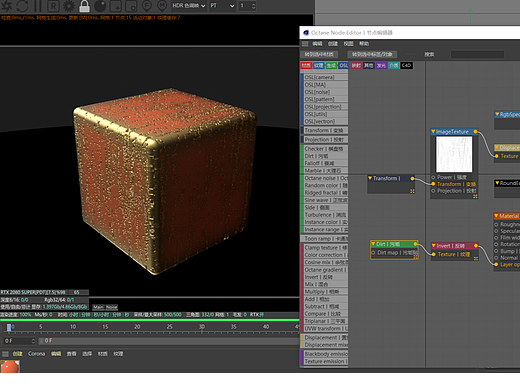This screenshot has width=520, height=390.
Task: Click the Checker node list button
Action: [324, 149]
